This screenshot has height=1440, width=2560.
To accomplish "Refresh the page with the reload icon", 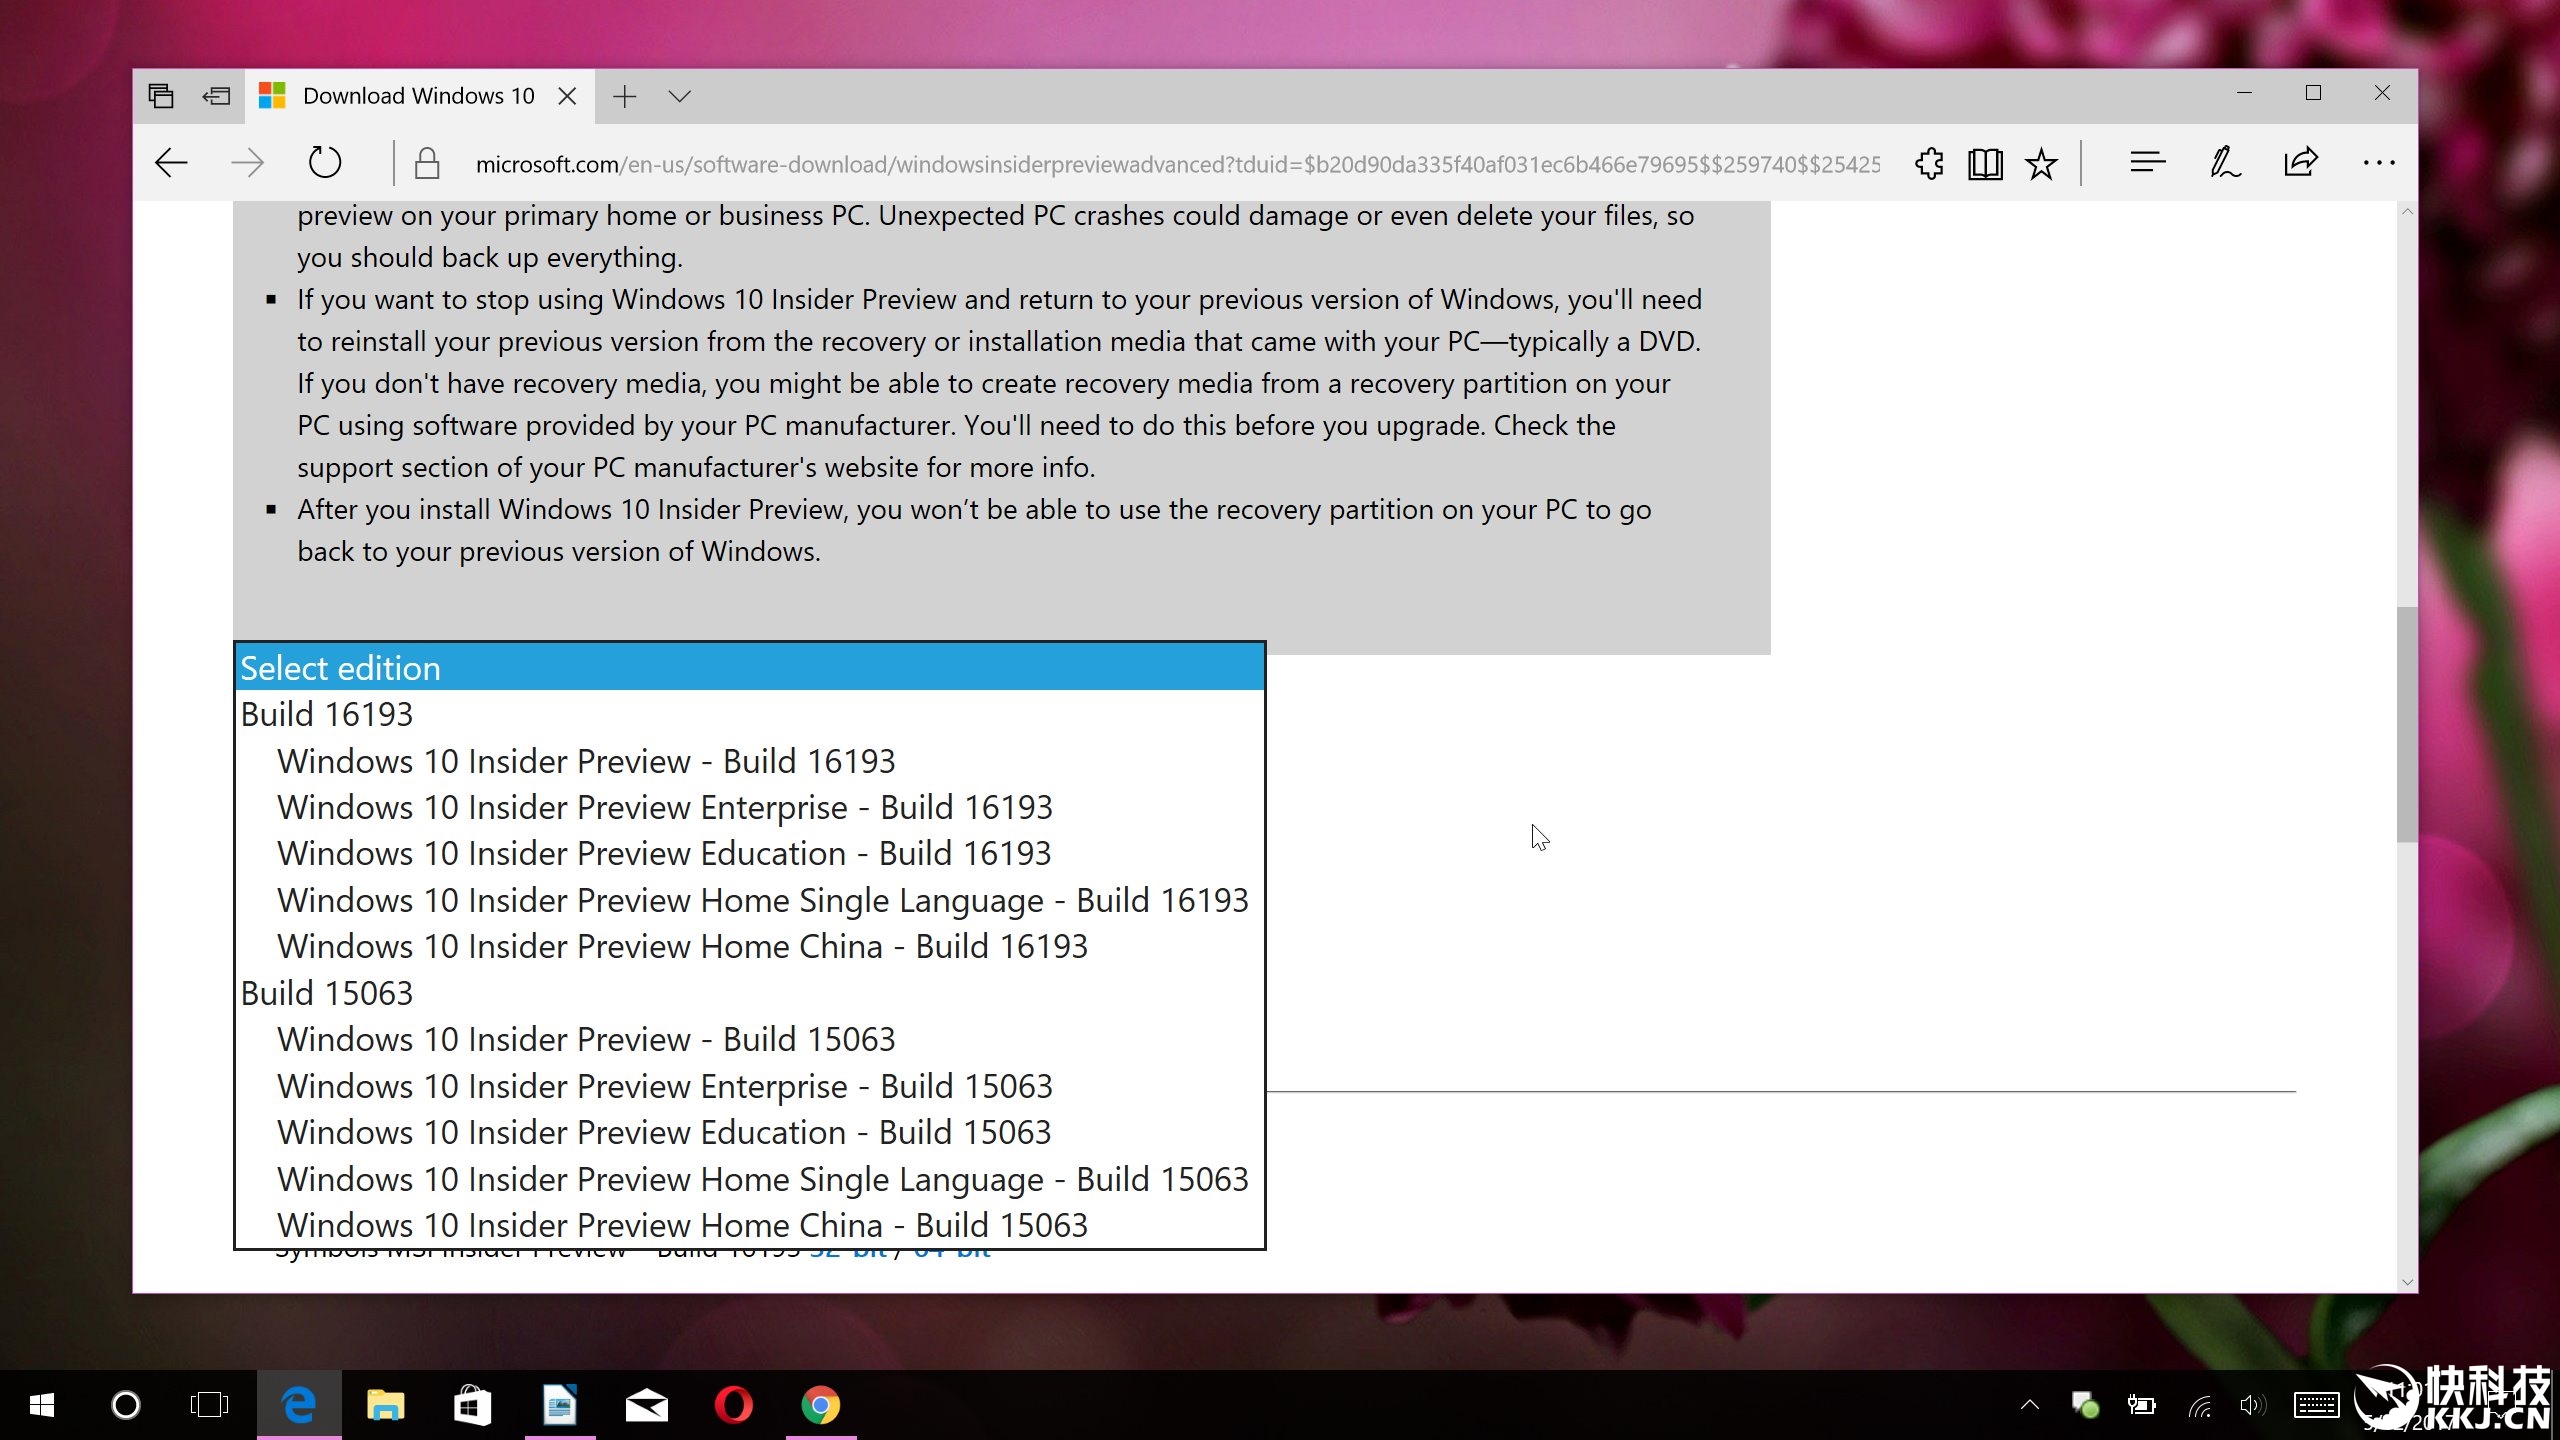I will (324, 163).
